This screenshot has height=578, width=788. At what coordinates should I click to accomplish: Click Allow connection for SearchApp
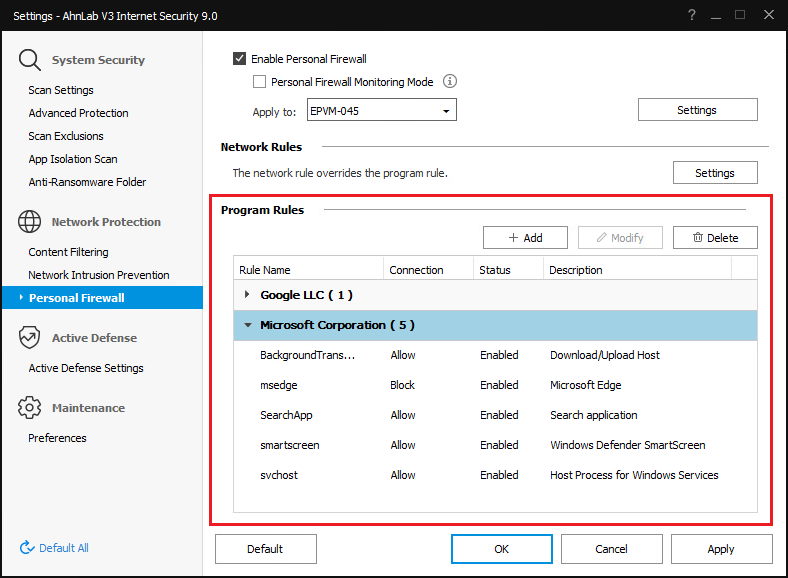tap(403, 415)
